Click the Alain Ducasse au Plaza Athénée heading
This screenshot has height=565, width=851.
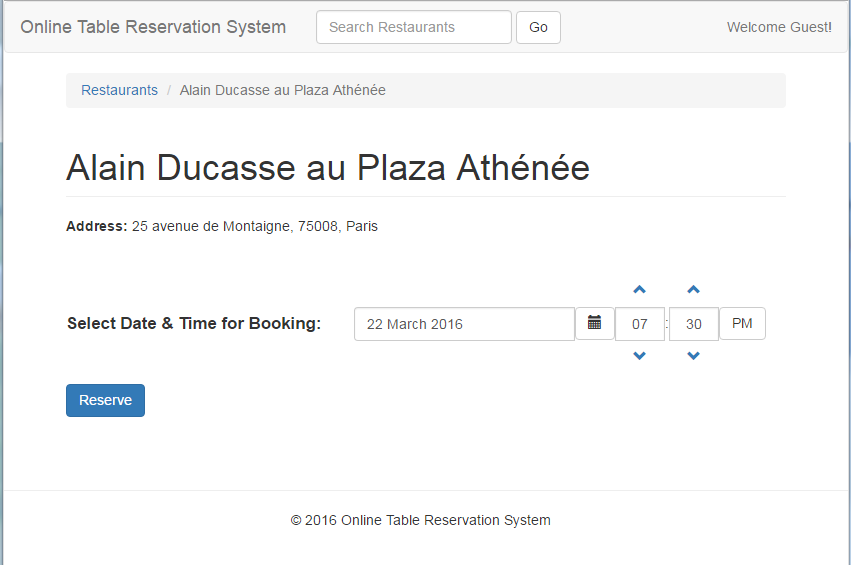pyautogui.click(x=328, y=167)
